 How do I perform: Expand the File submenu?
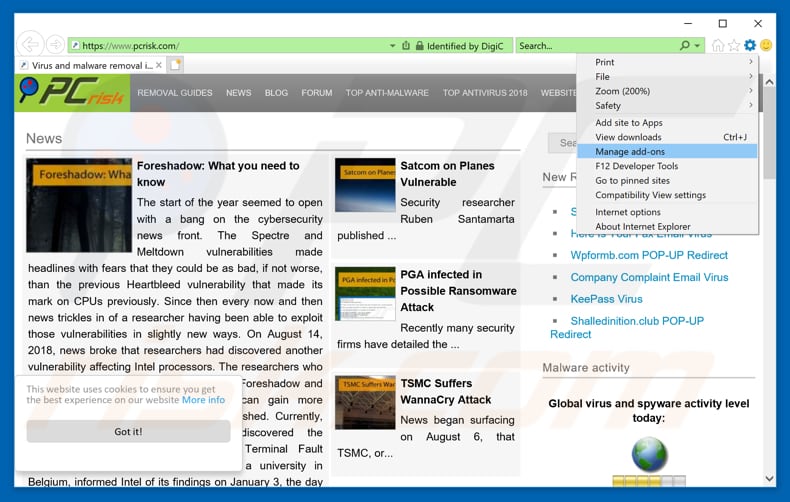[x=667, y=77]
